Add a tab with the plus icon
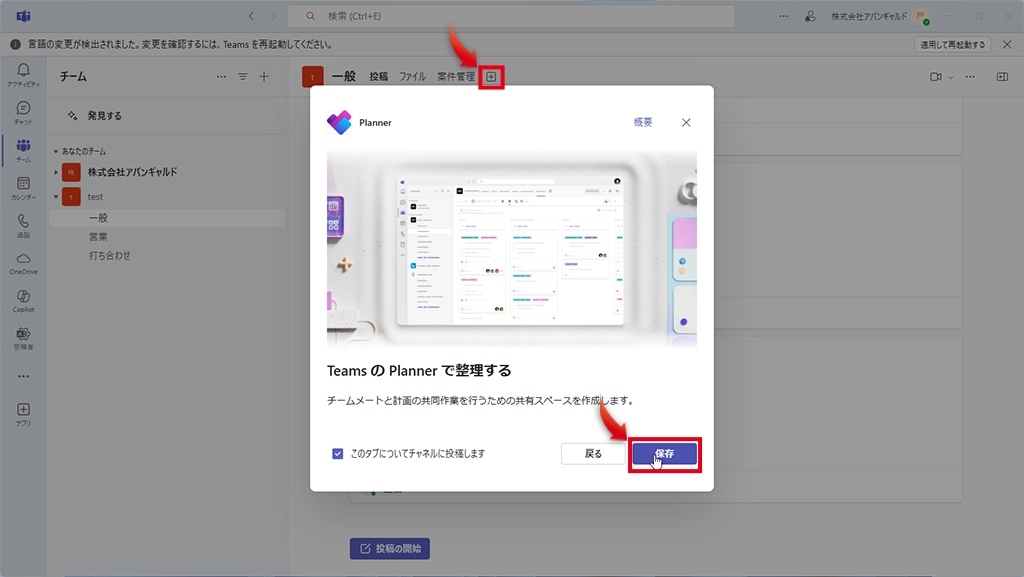 [491, 77]
